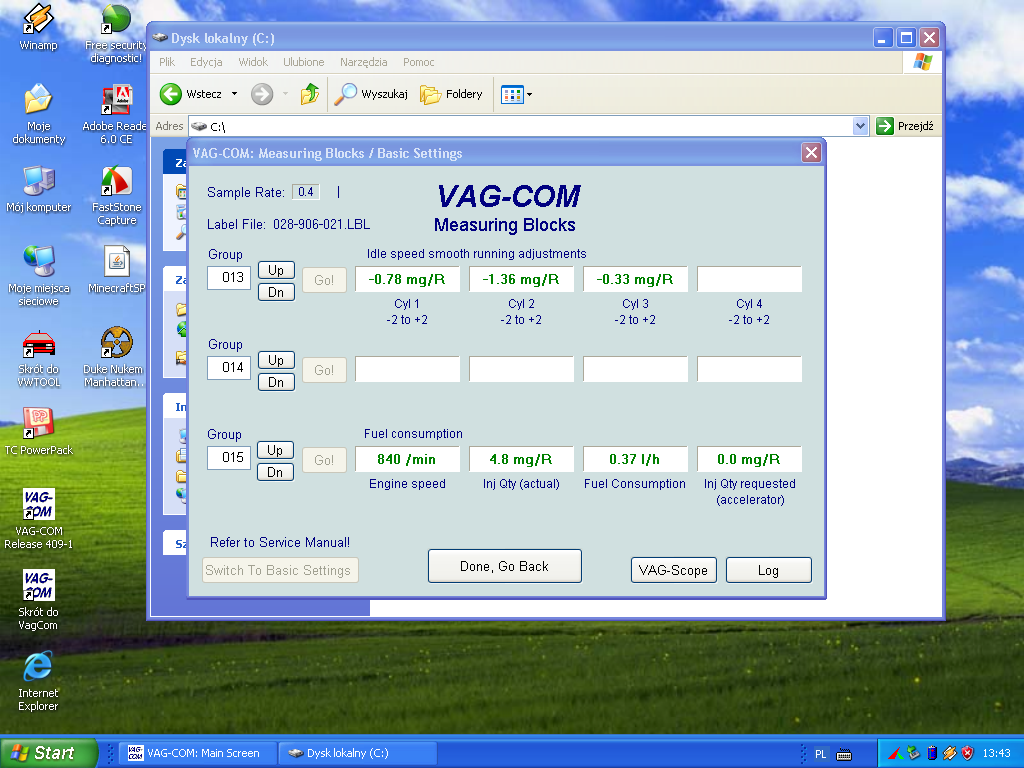Screen dimensions: 1024x768
Task: Click the group 013 number field
Action: (229, 278)
